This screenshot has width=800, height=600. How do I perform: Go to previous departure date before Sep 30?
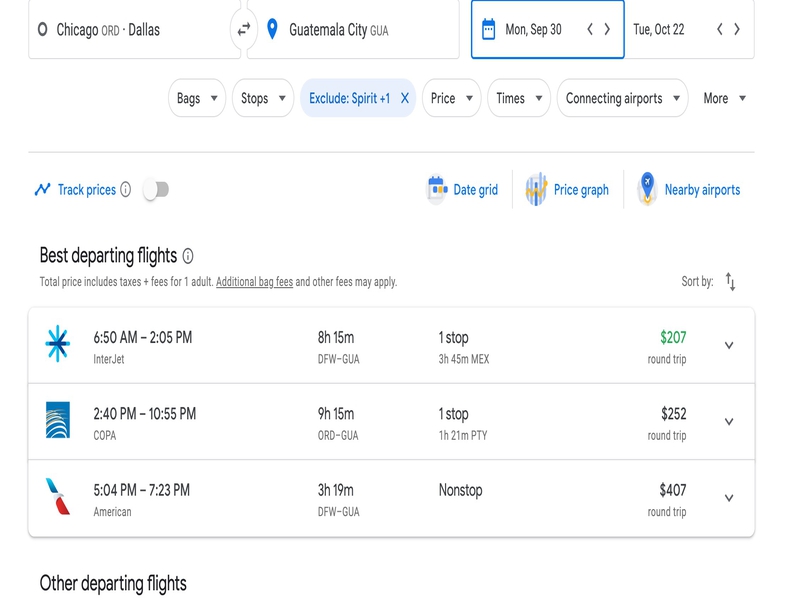tap(590, 29)
